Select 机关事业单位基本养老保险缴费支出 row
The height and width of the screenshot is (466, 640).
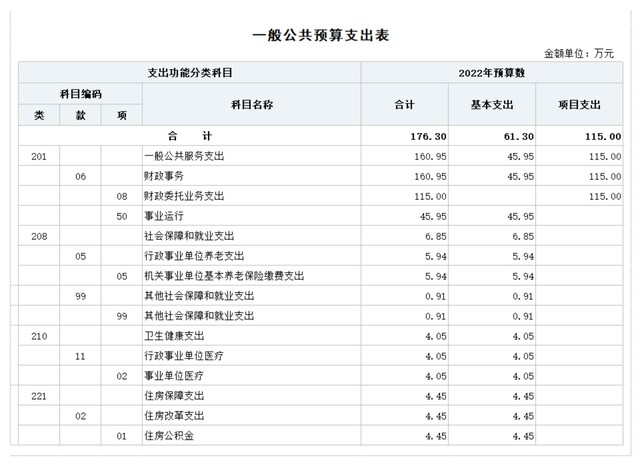(x=224, y=276)
